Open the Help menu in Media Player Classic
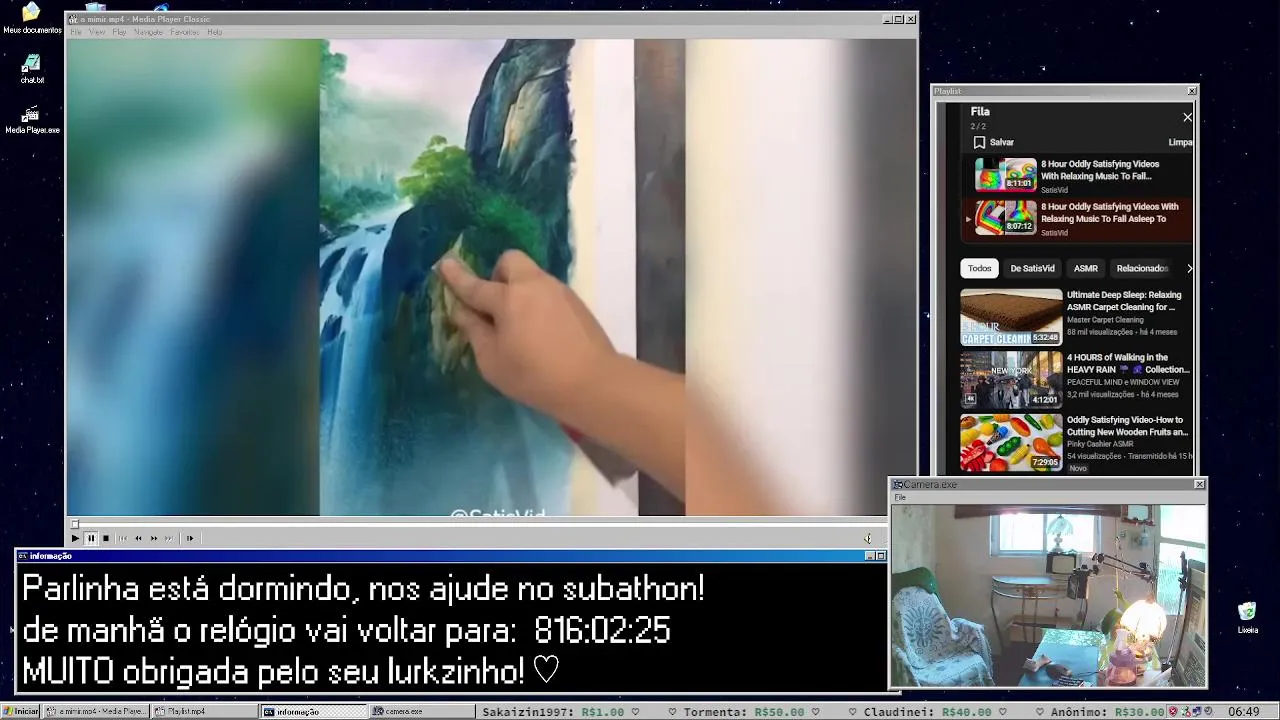 (x=214, y=32)
